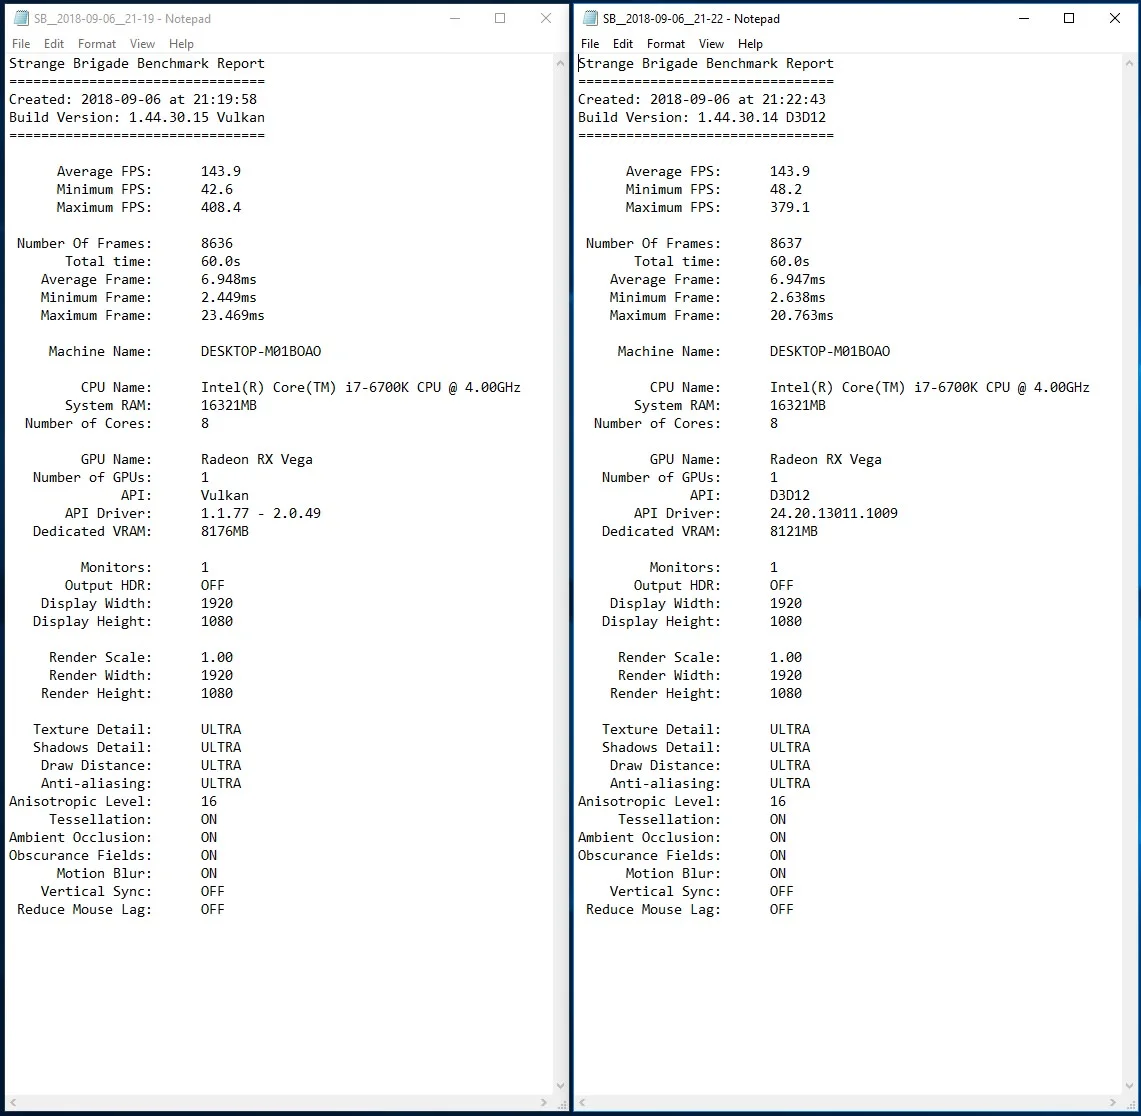Click the resize grip of left Notepad
The image size is (1141, 1116).
point(561,1103)
